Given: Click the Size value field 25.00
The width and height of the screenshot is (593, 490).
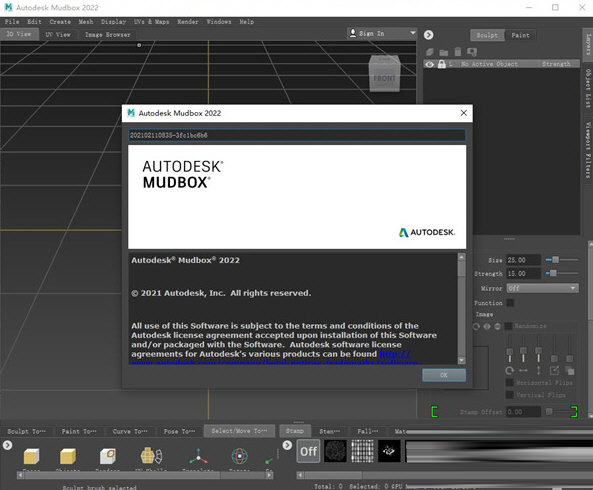Looking at the screenshot, I should [x=523, y=260].
